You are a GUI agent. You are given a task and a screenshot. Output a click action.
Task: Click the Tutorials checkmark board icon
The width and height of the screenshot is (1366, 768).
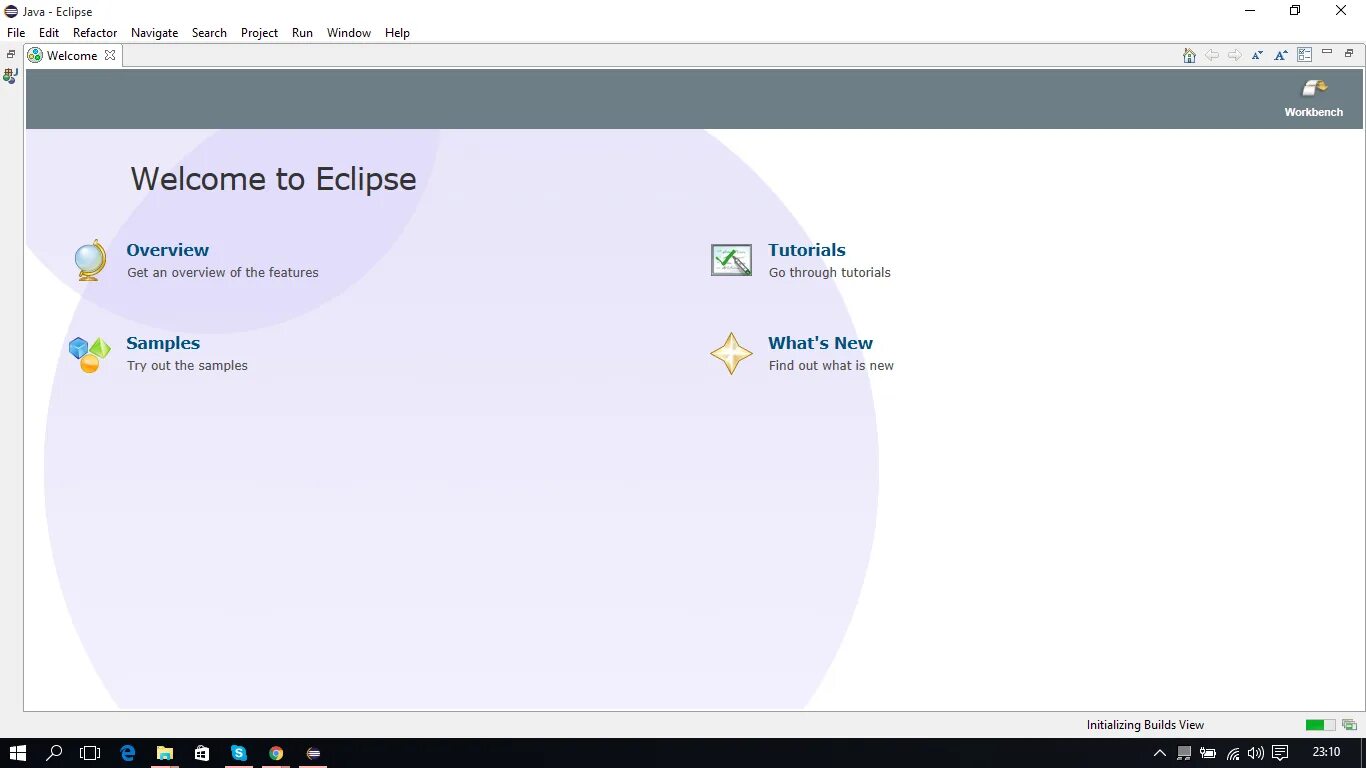point(731,260)
